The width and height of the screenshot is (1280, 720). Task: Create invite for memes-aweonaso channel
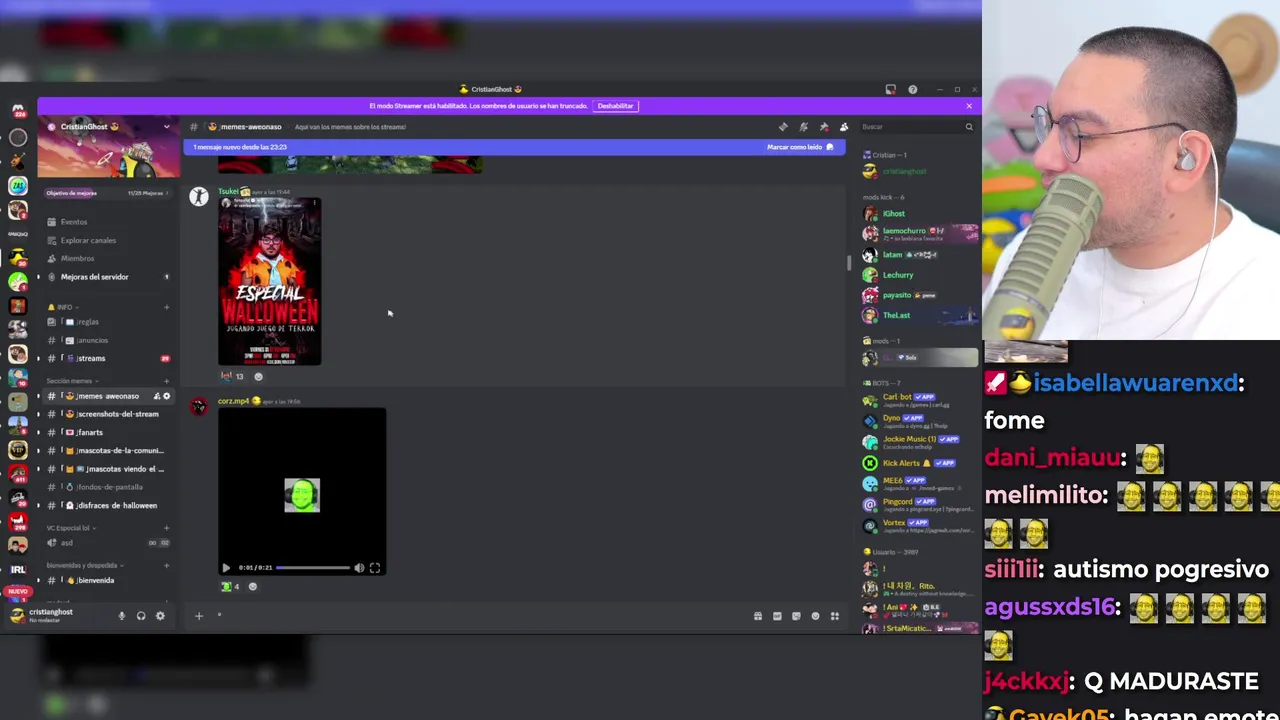point(156,396)
